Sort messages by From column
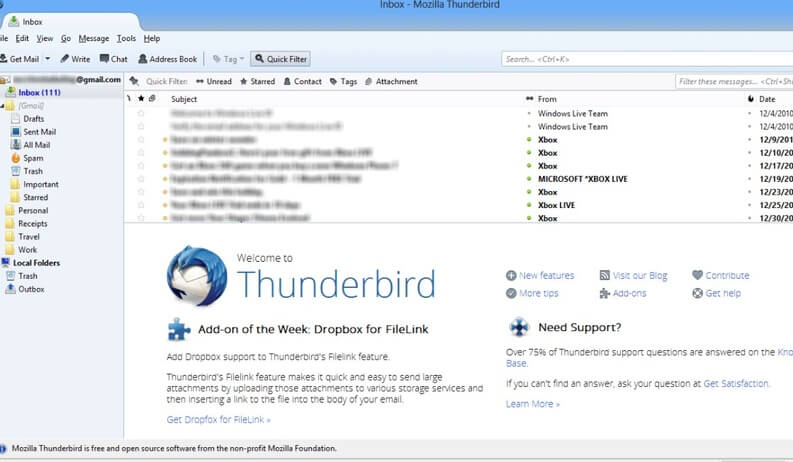This screenshot has height=462, width=793. (x=547, y=99)
